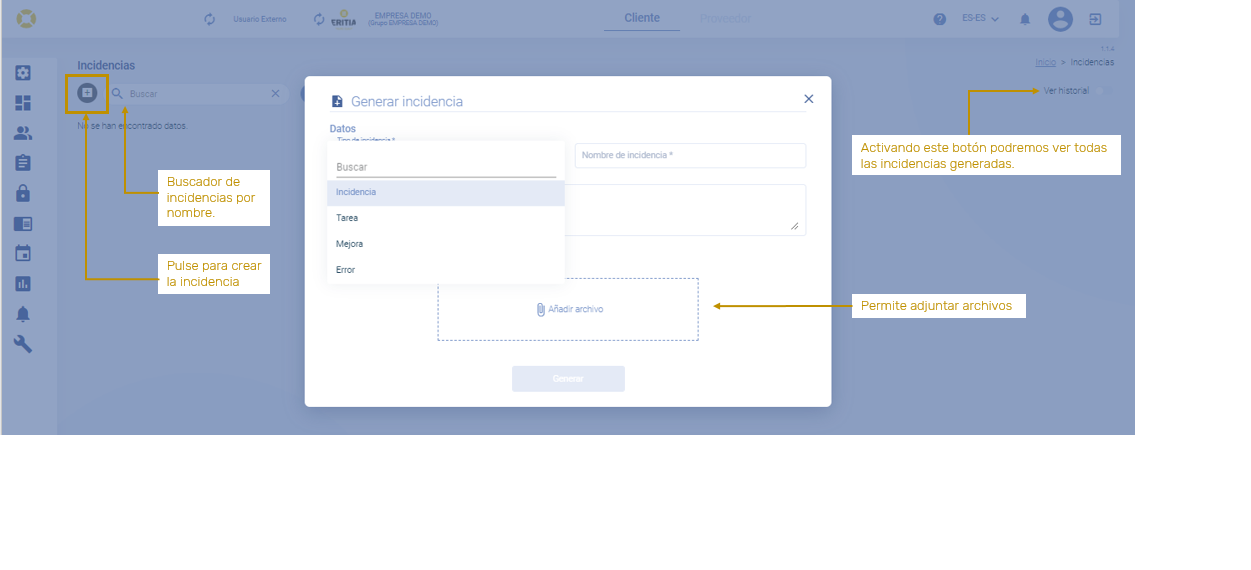
Task: Click the padlock icon in sidebar
Action: point(23,193)
